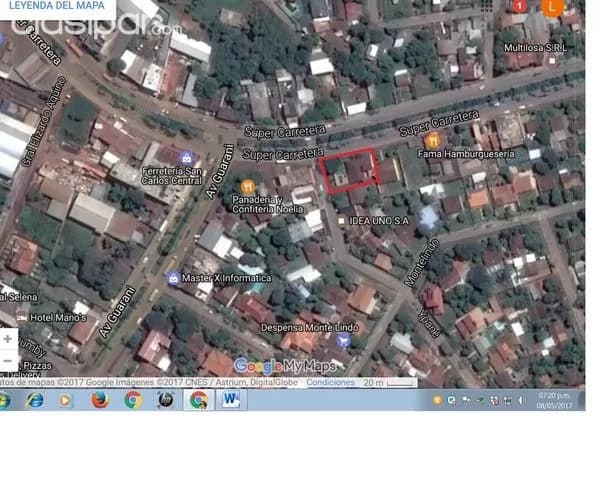The image size is (600, 480).
Task: Click the Hotel Mano's label
Action: (58, 318)
